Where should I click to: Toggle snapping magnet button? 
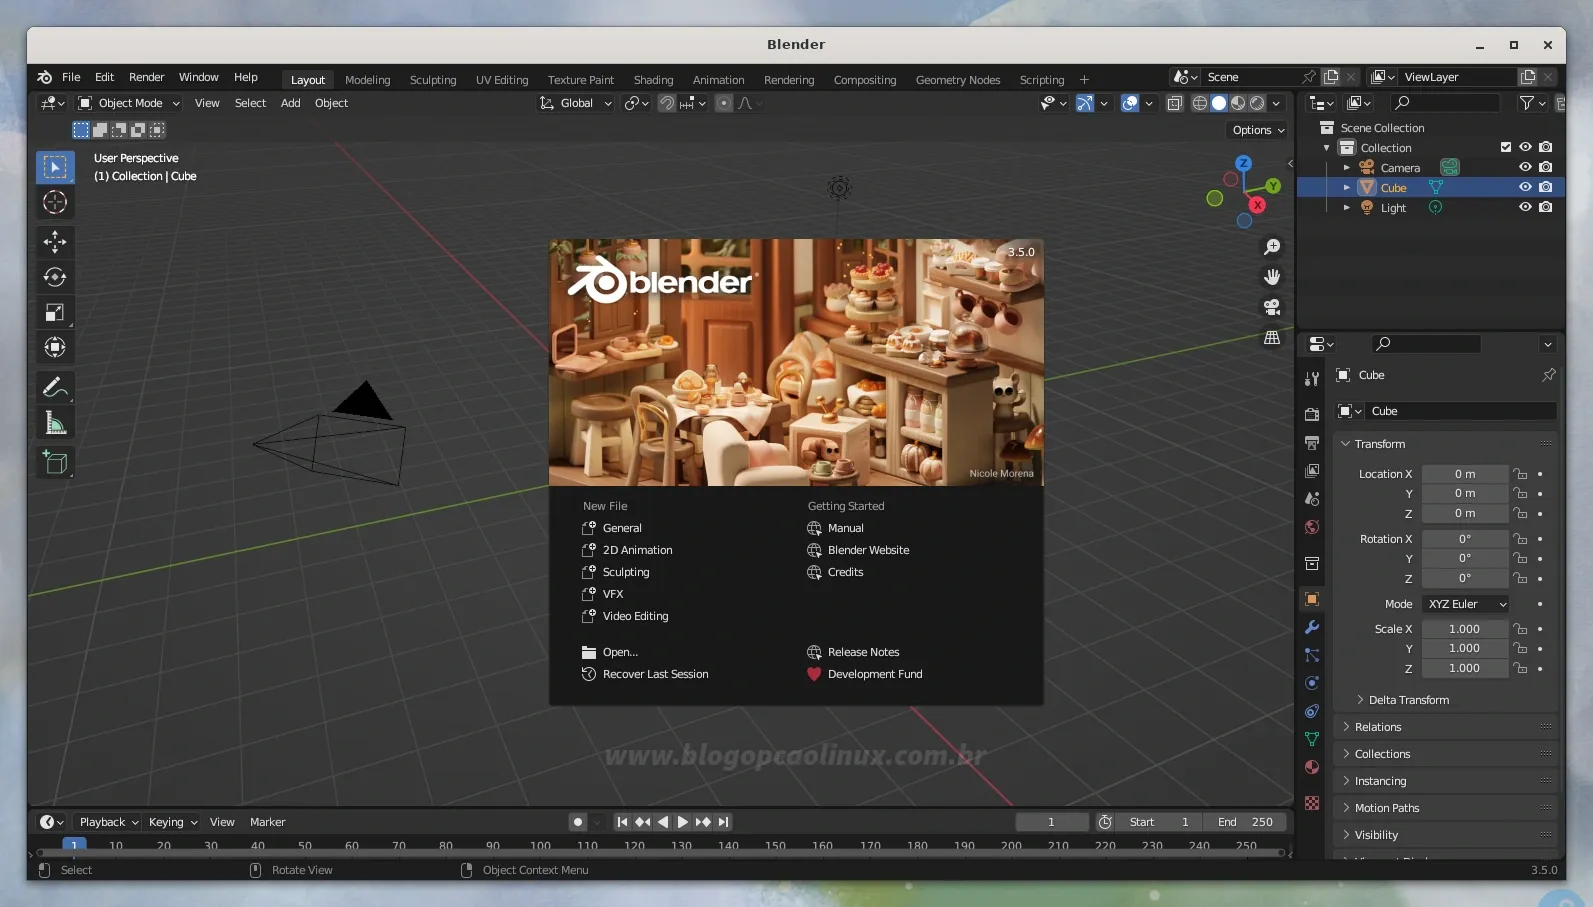tap(667, 103)
